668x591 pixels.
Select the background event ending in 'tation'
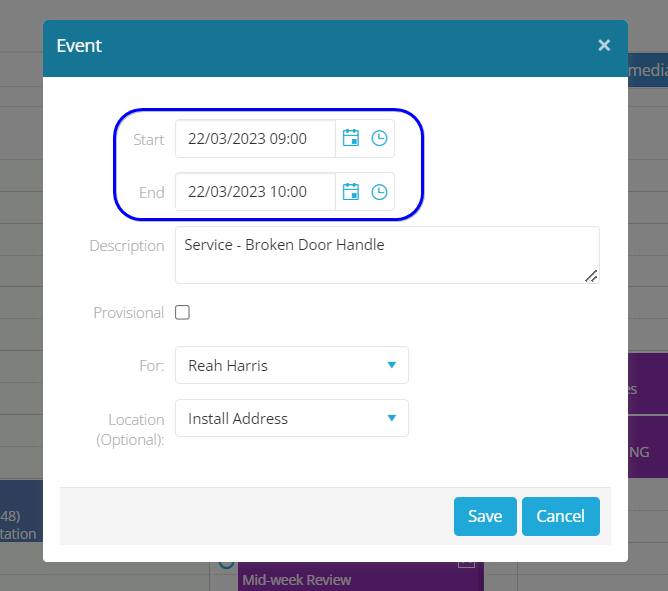(x=20, y=526)
